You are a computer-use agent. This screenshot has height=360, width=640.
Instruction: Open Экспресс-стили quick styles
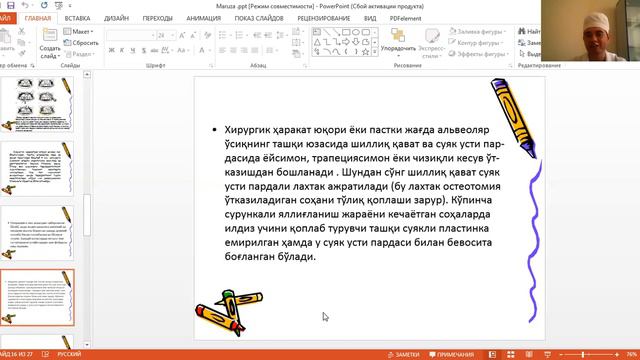(x=431, y=43)
